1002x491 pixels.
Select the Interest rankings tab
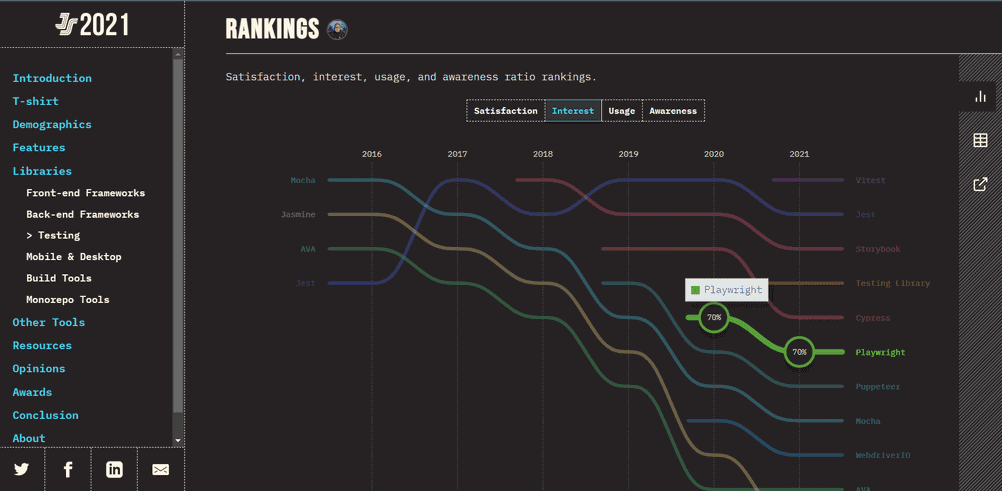click(x=573, y=111)
